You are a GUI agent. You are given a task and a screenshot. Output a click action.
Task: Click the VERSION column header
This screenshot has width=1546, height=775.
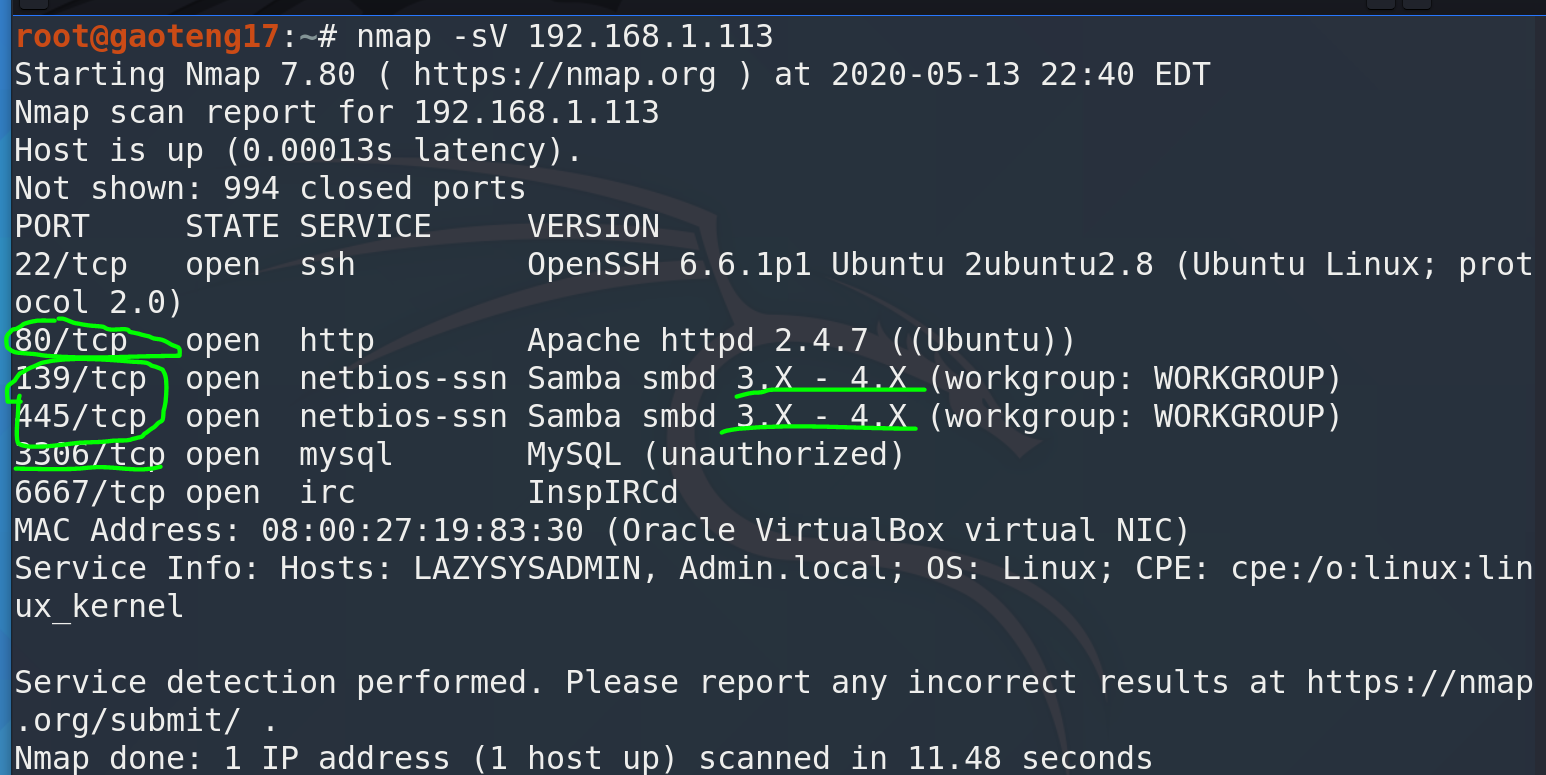(x=593, y=227)
